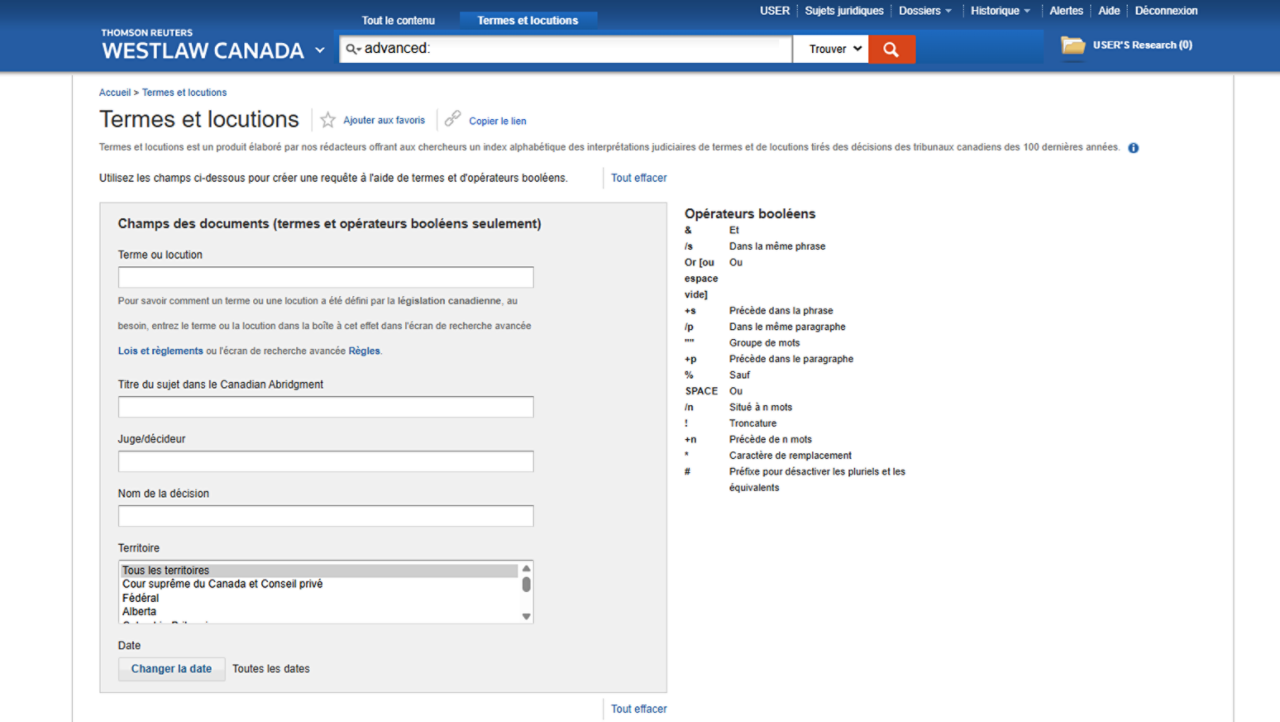Screen dimensions: 1280x722
Task: Open the Trouver dropdown
Action: click(830, 48)
